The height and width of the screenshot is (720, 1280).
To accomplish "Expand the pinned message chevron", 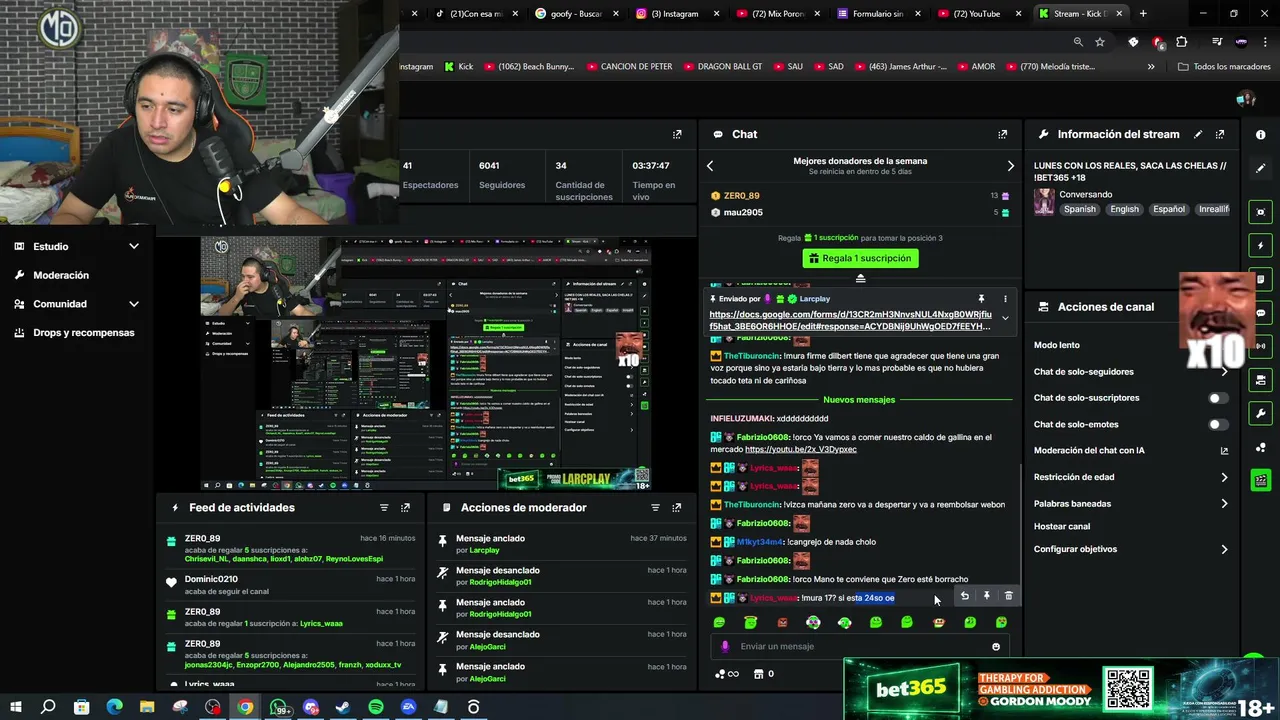I will [1005, 319].
